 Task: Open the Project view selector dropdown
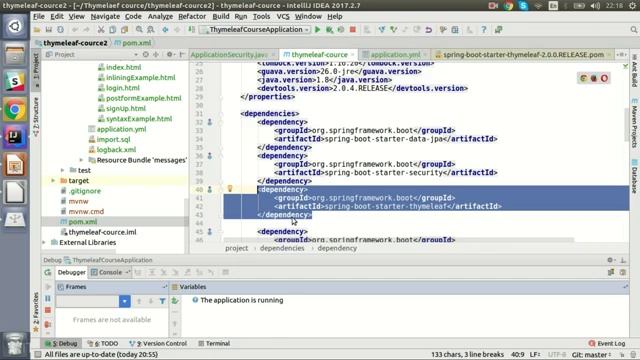point(136,55)
